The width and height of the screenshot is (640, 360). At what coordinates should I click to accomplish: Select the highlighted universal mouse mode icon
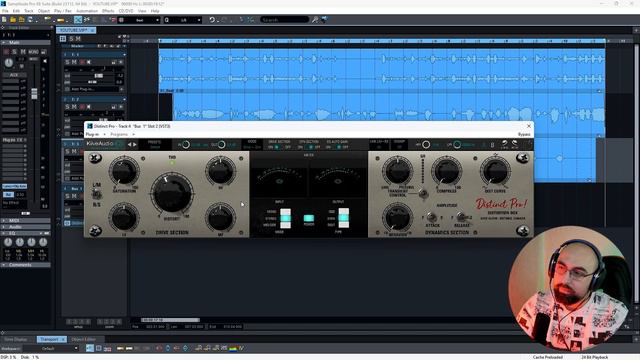(x=78, y=20)
